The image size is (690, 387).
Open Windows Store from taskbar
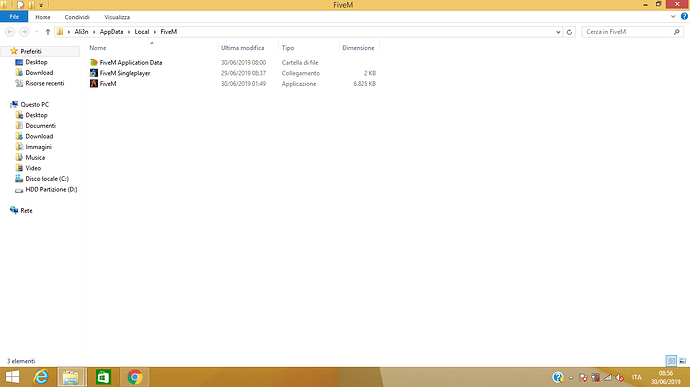point(103,377)
